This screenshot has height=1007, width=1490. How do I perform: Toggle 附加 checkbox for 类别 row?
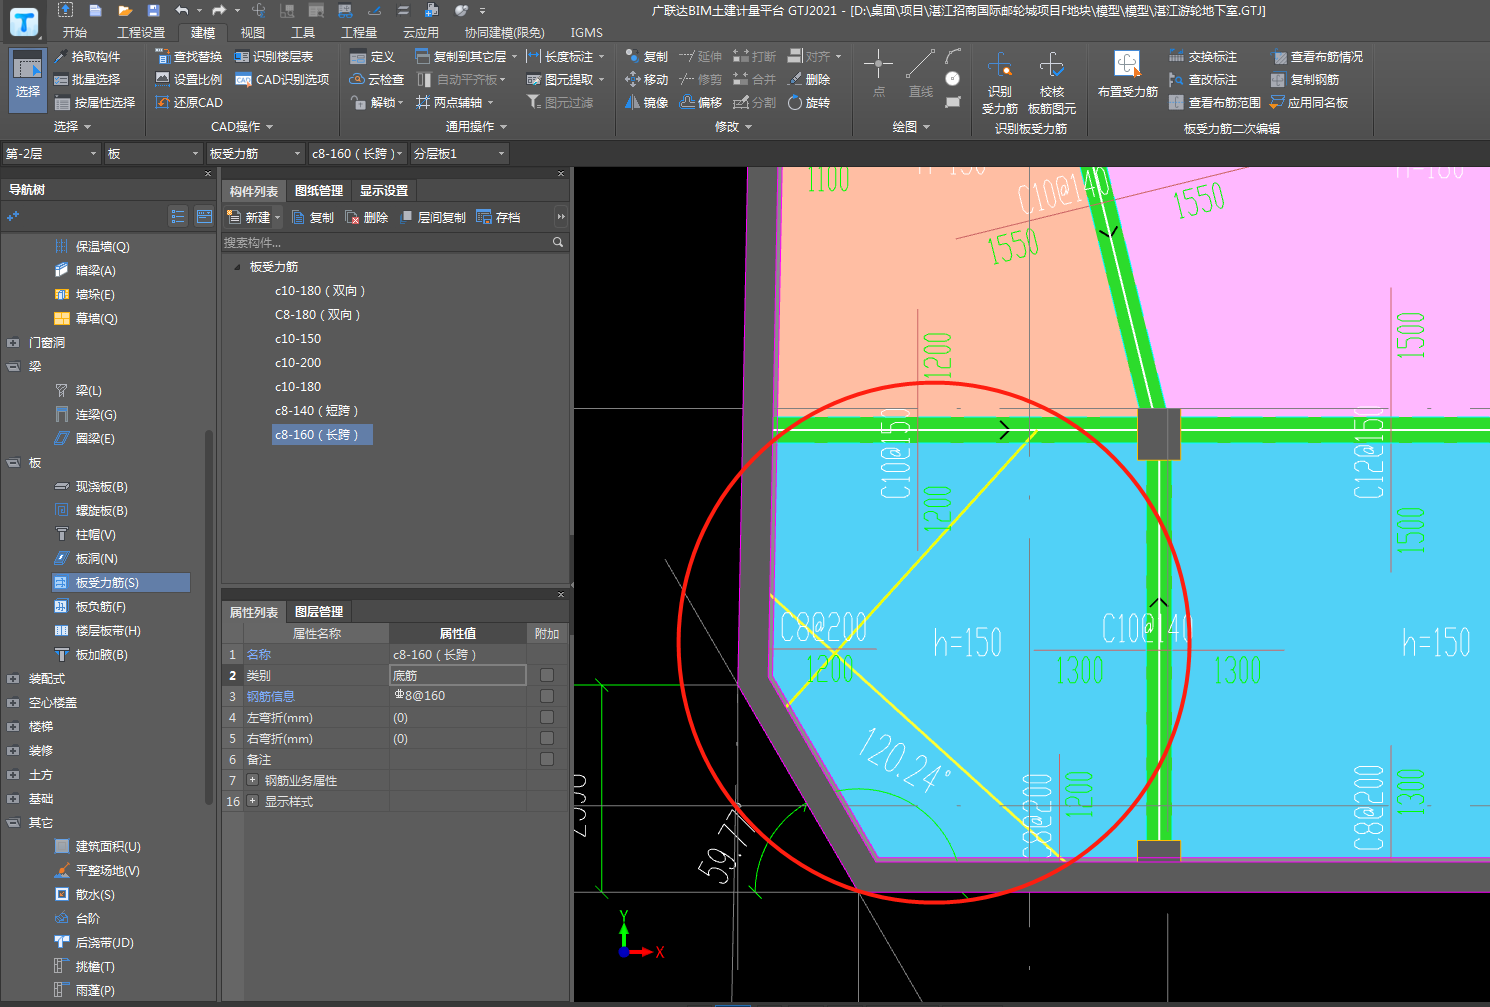pyautogui.click(x=547, y=675)
